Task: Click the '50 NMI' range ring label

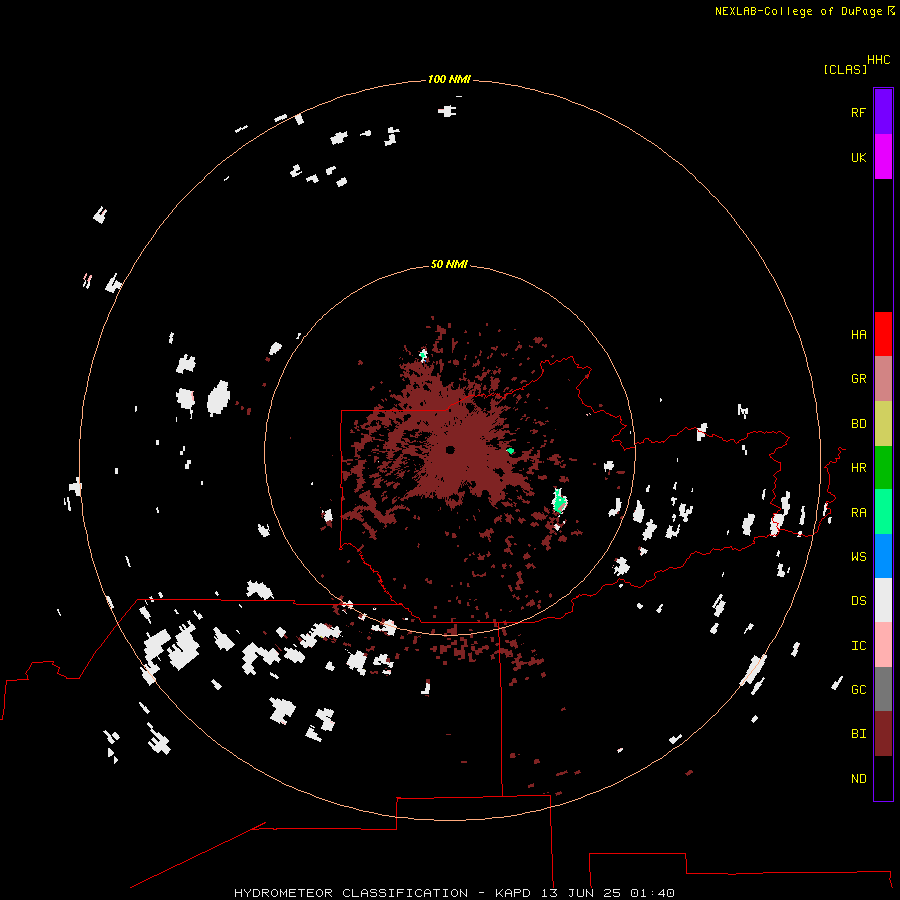Action: pyautogui.click(x=449, y=264)
